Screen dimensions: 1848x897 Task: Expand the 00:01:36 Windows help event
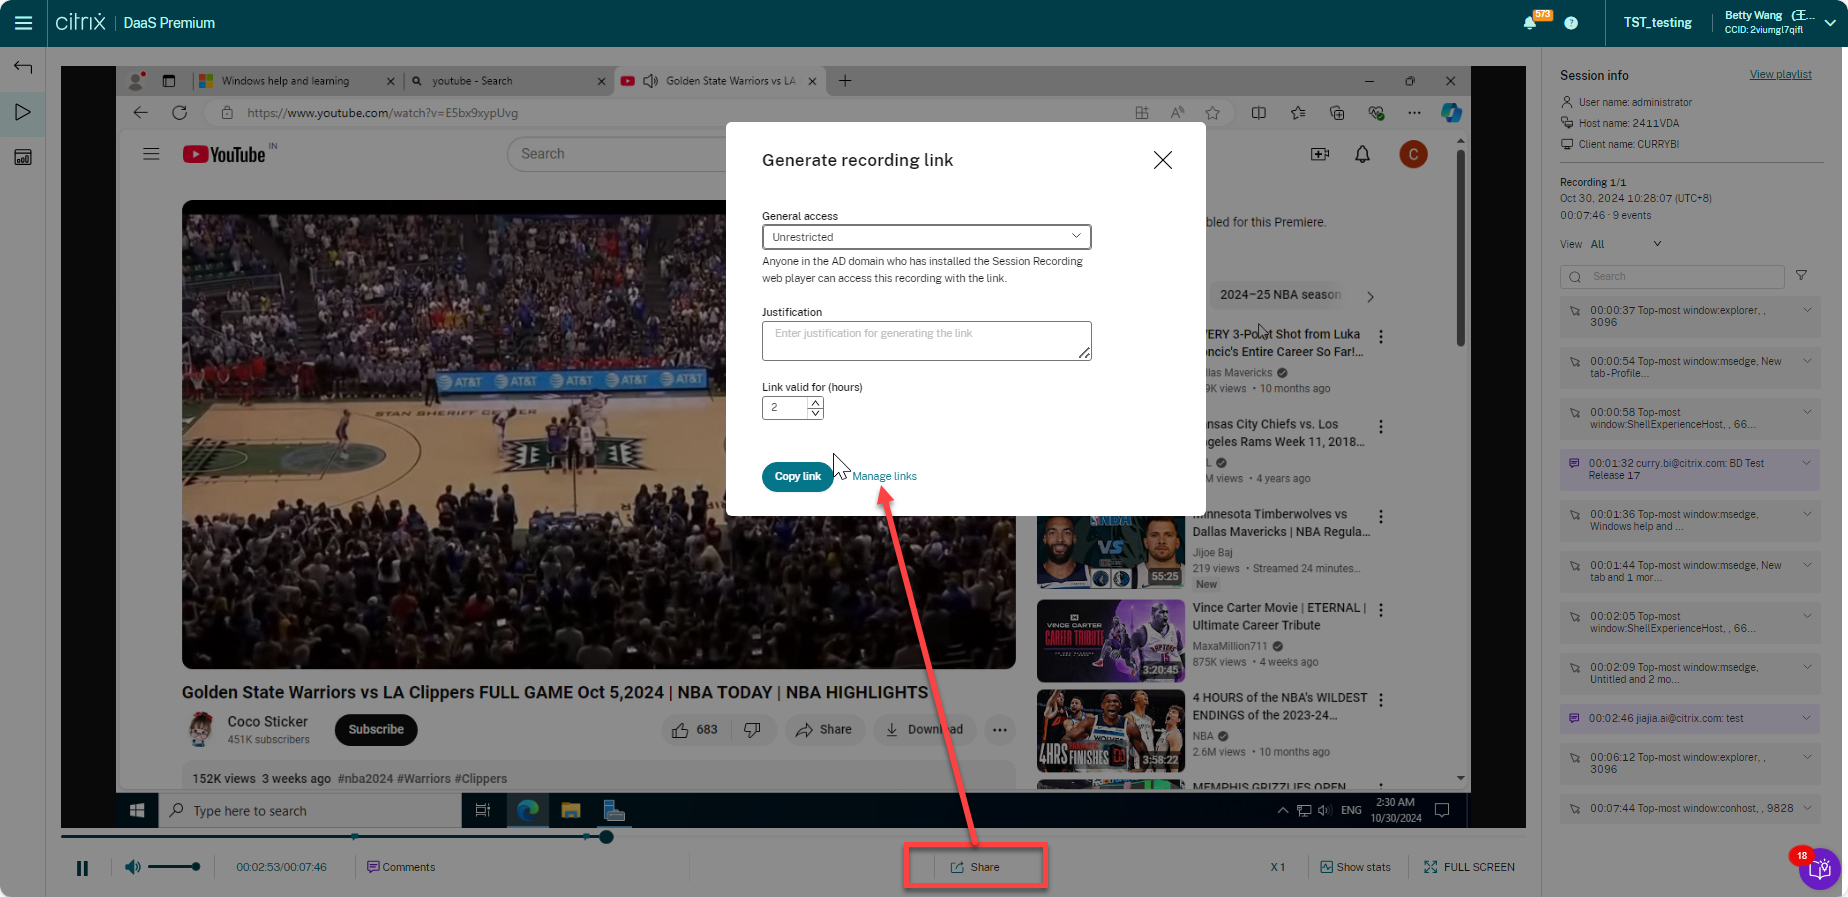(1807, 514)
